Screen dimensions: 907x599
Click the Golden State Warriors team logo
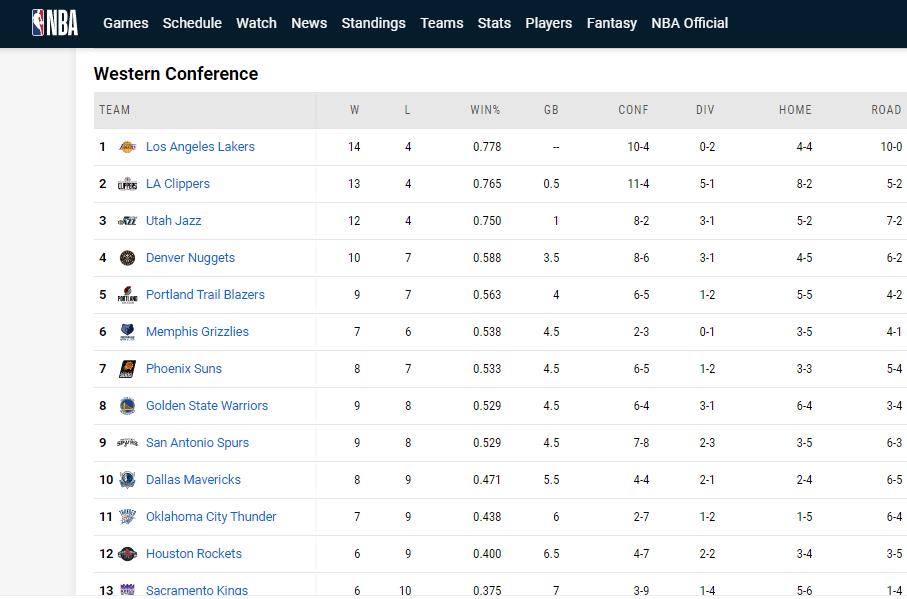point(127,406)
